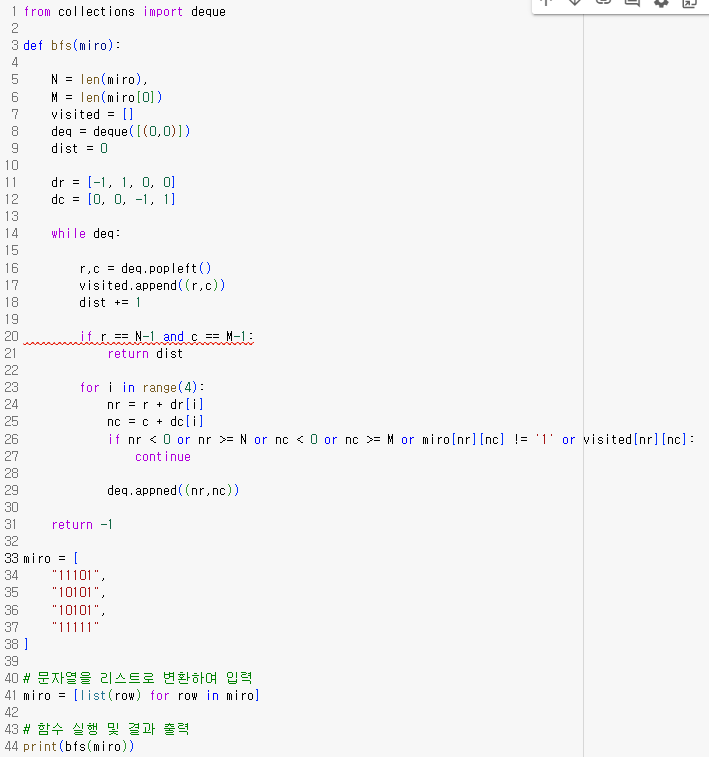Click the 'return -1' statement
Image resolution: width=709 pixels, height=757 pixels.
point(82,525)
